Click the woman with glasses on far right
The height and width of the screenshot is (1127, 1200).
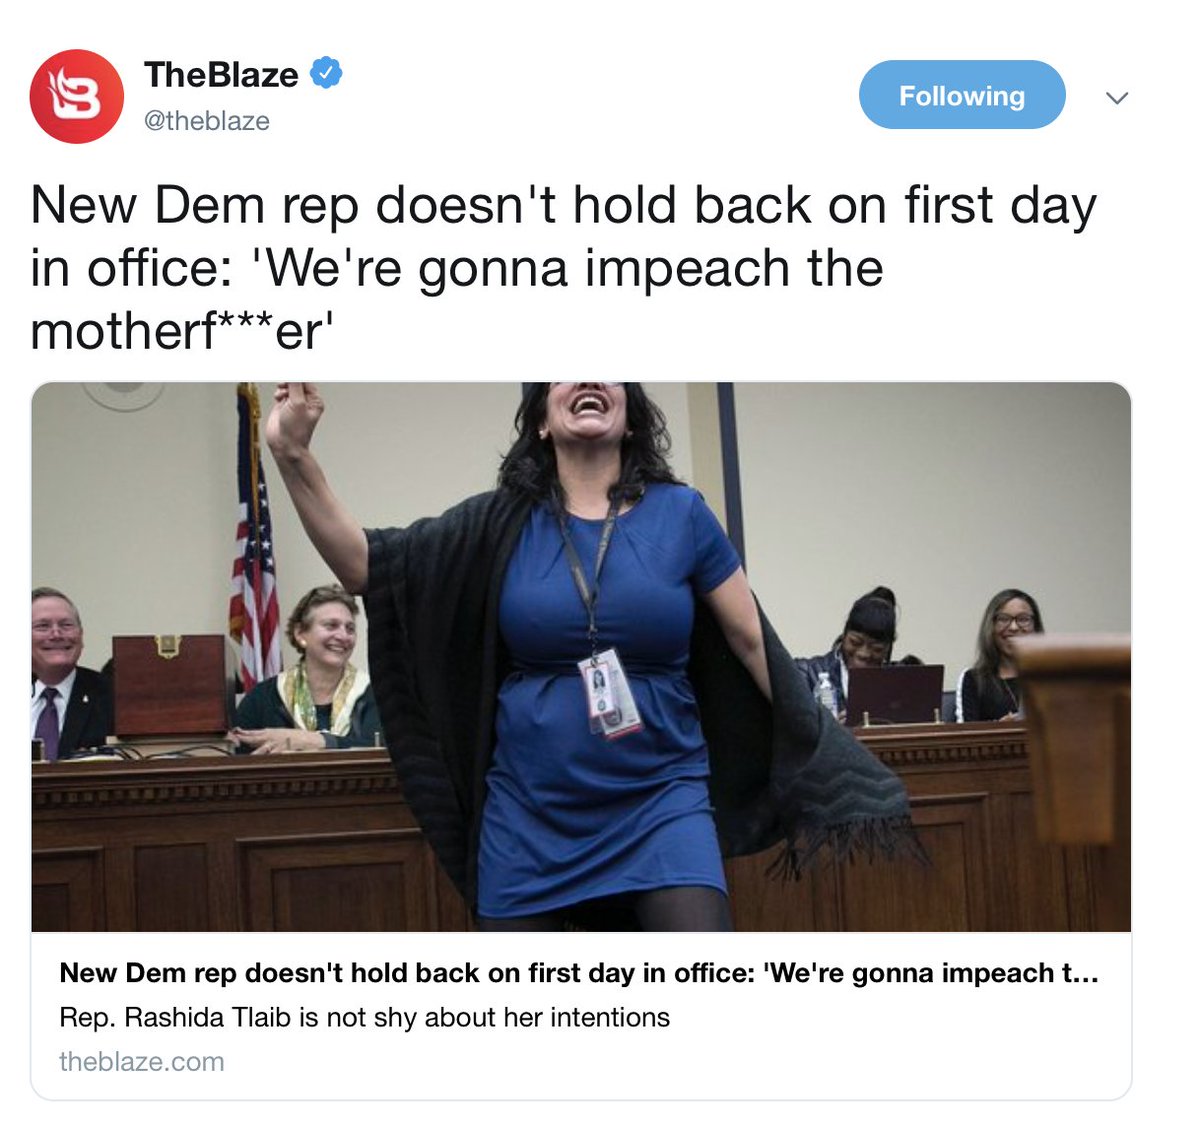(1000, 656)
